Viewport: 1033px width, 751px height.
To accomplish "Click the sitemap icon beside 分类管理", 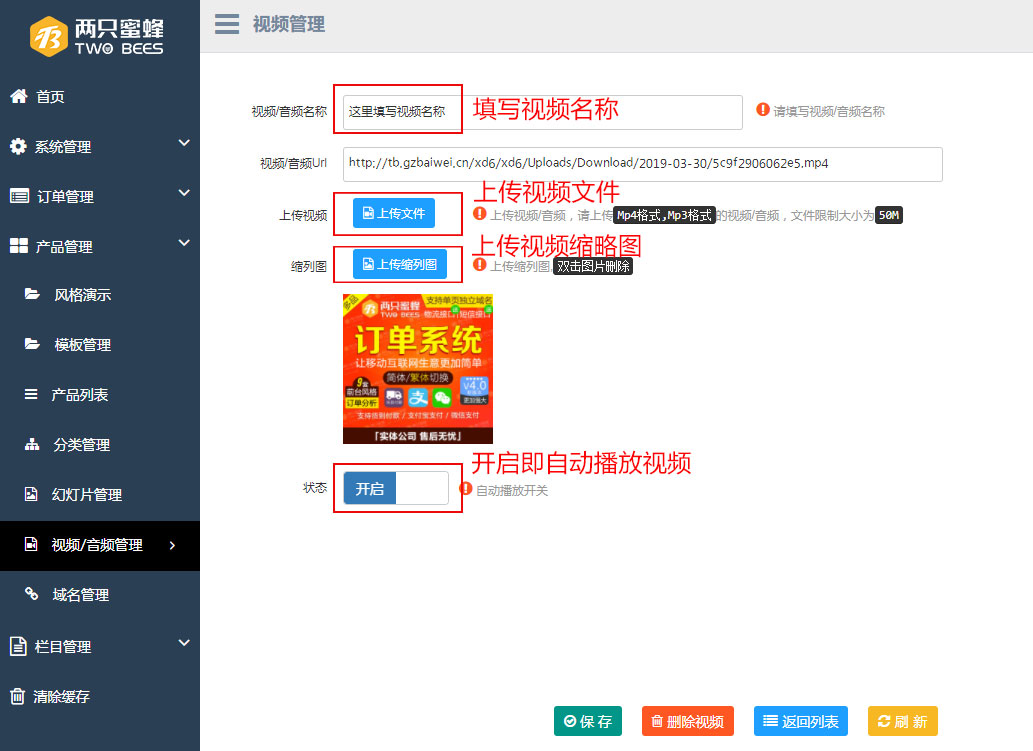I will 32,445.
